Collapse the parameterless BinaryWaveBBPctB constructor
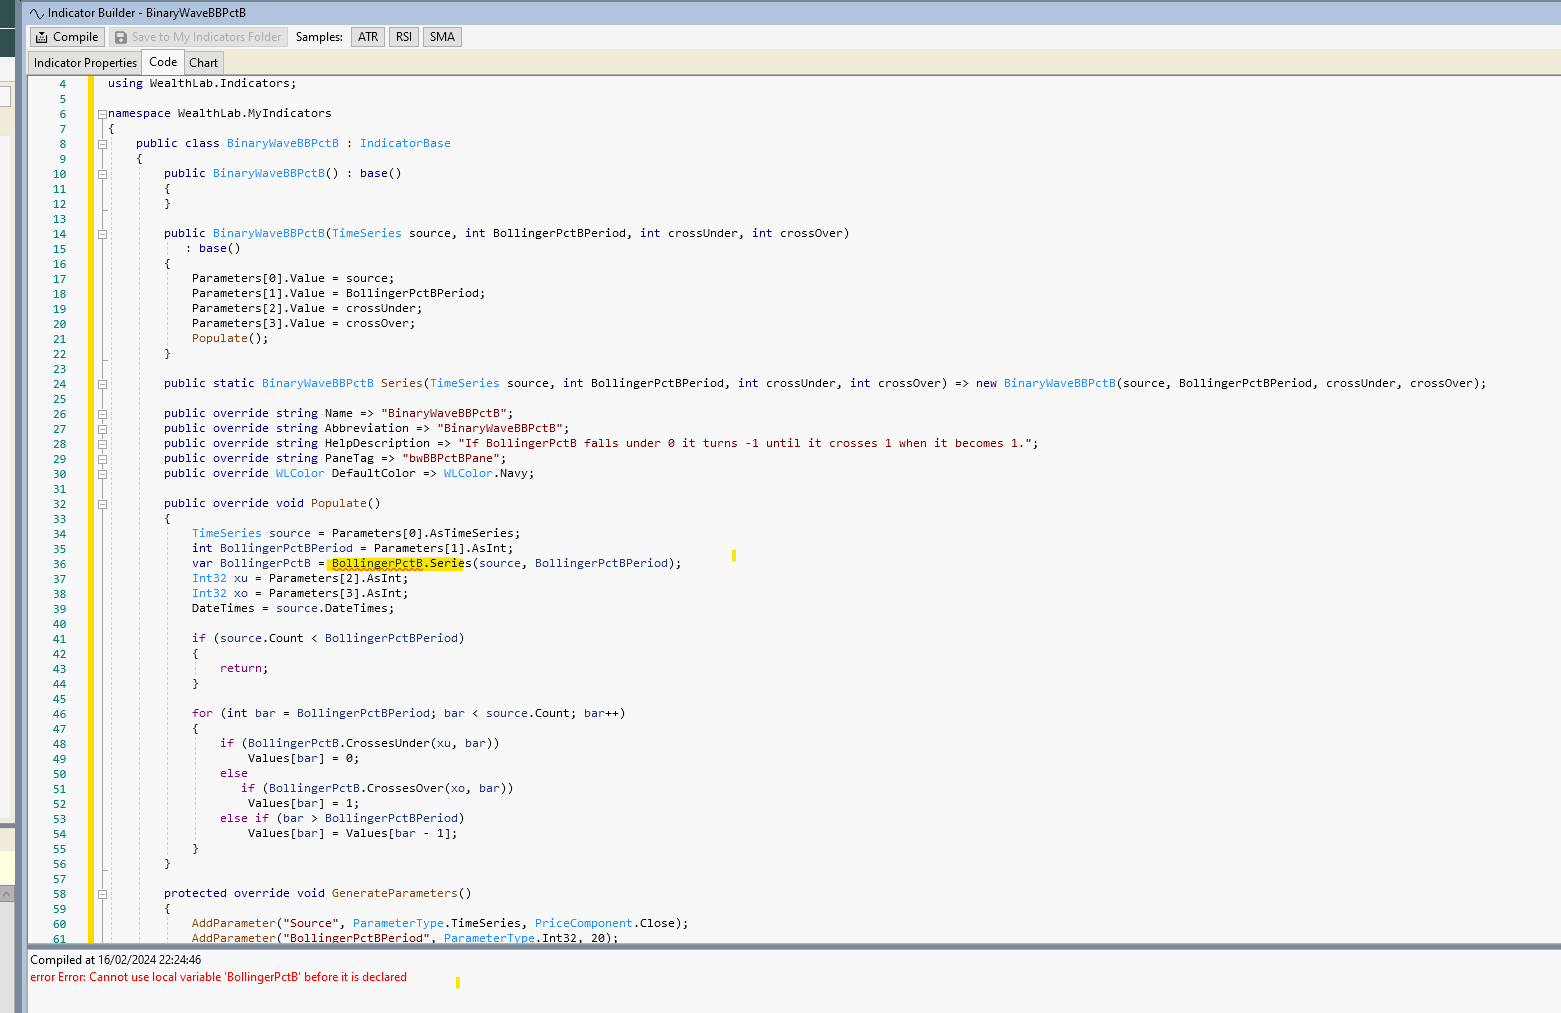The image size is (1561, 1013). coord(102,174)
